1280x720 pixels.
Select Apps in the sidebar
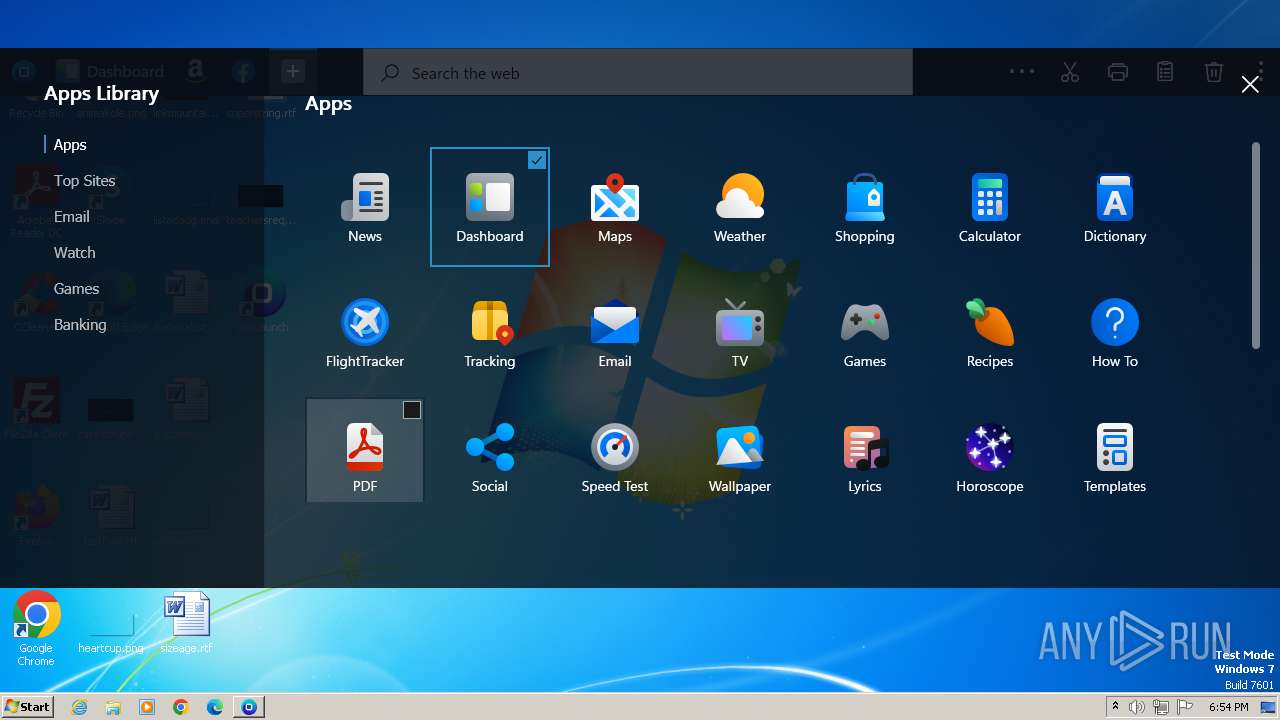pyautogui.click(x=70, y=145)
